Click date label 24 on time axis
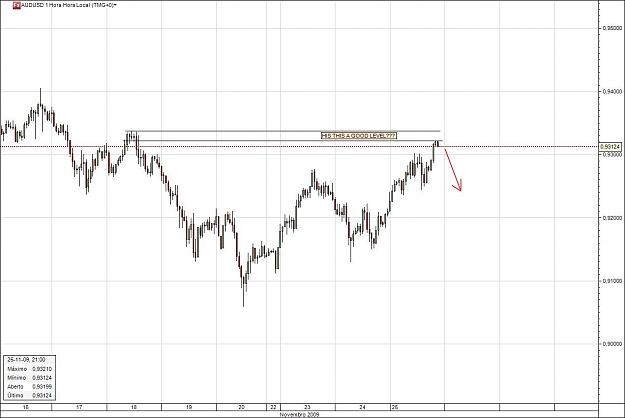 coord(362,407)
